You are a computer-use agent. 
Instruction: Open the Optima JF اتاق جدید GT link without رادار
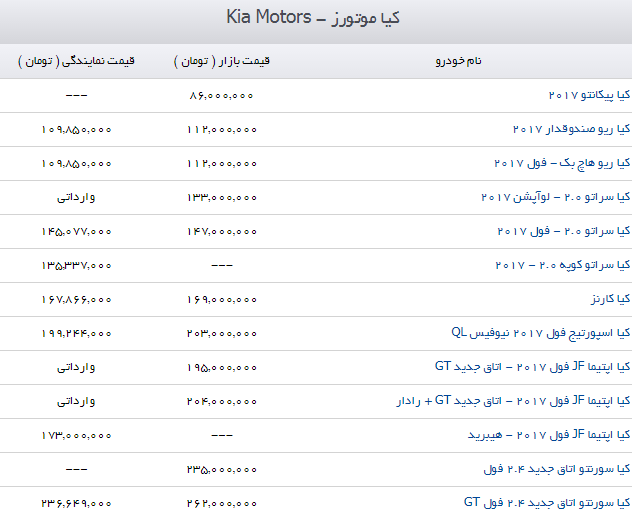pos(532,367)
